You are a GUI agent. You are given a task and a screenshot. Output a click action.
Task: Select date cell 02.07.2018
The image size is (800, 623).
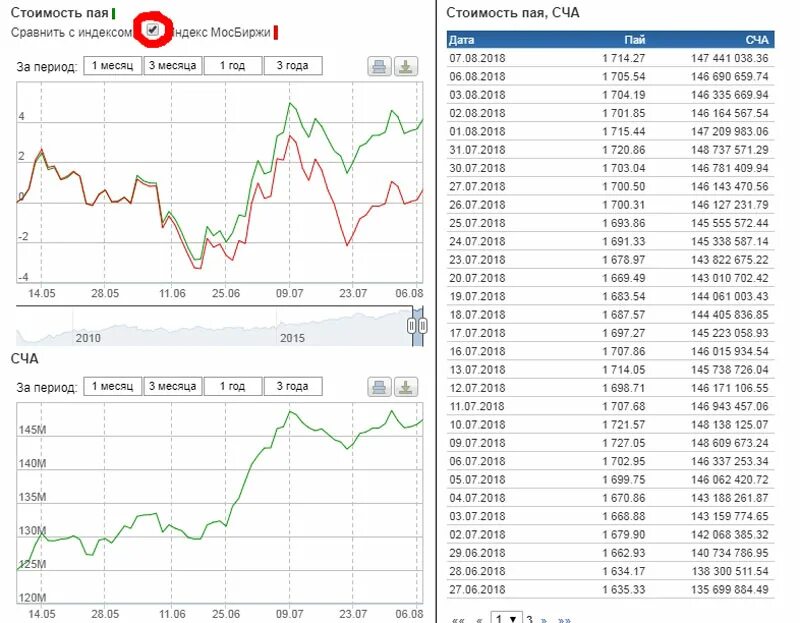[x=477, y=535]
